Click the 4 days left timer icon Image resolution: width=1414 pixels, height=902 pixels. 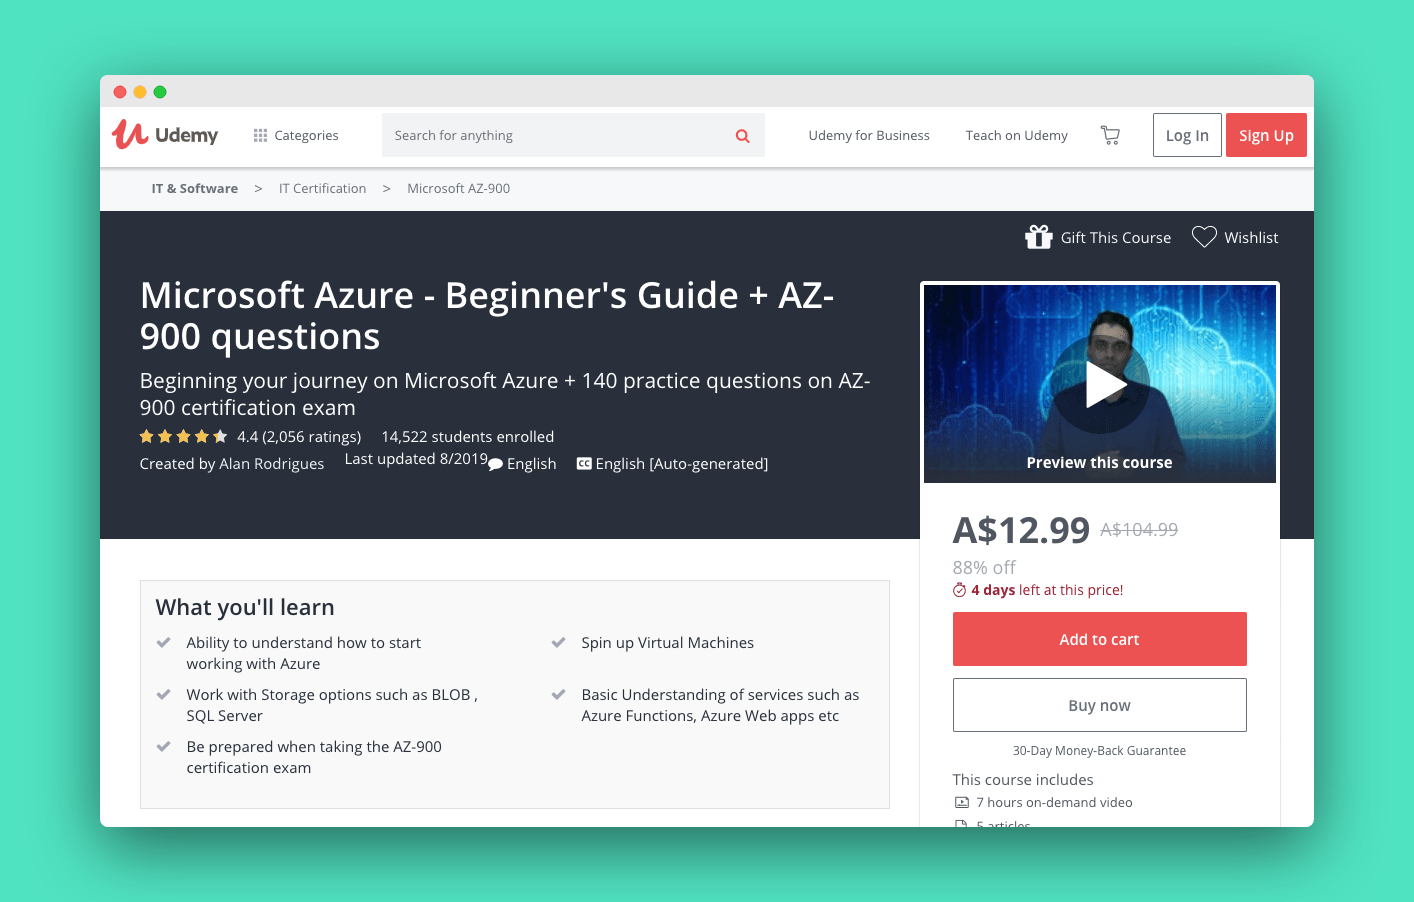click(x=960, y=590)
